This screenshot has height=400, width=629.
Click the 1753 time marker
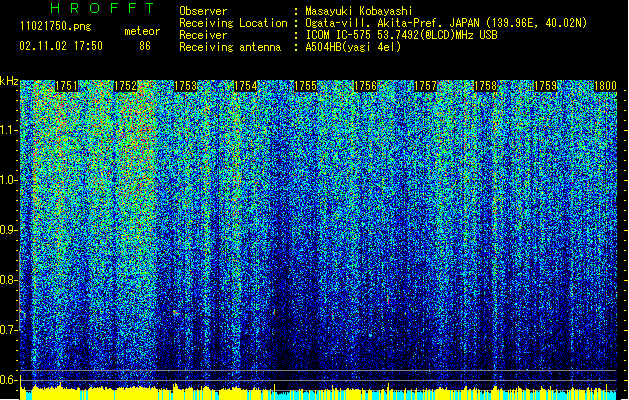[x=186, y=86]
